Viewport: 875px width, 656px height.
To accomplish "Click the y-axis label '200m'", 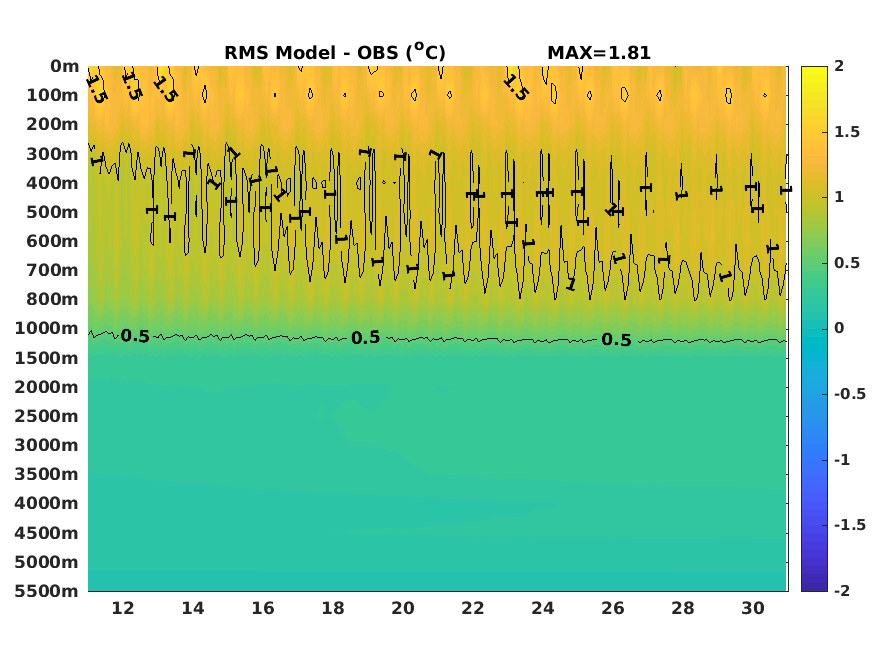I will [52, 124].
